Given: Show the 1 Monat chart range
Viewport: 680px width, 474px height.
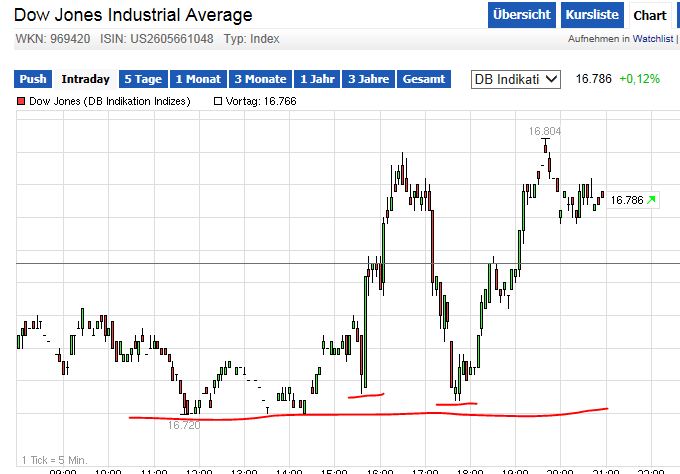Looking at the screenshot, I should click(198, 79).
